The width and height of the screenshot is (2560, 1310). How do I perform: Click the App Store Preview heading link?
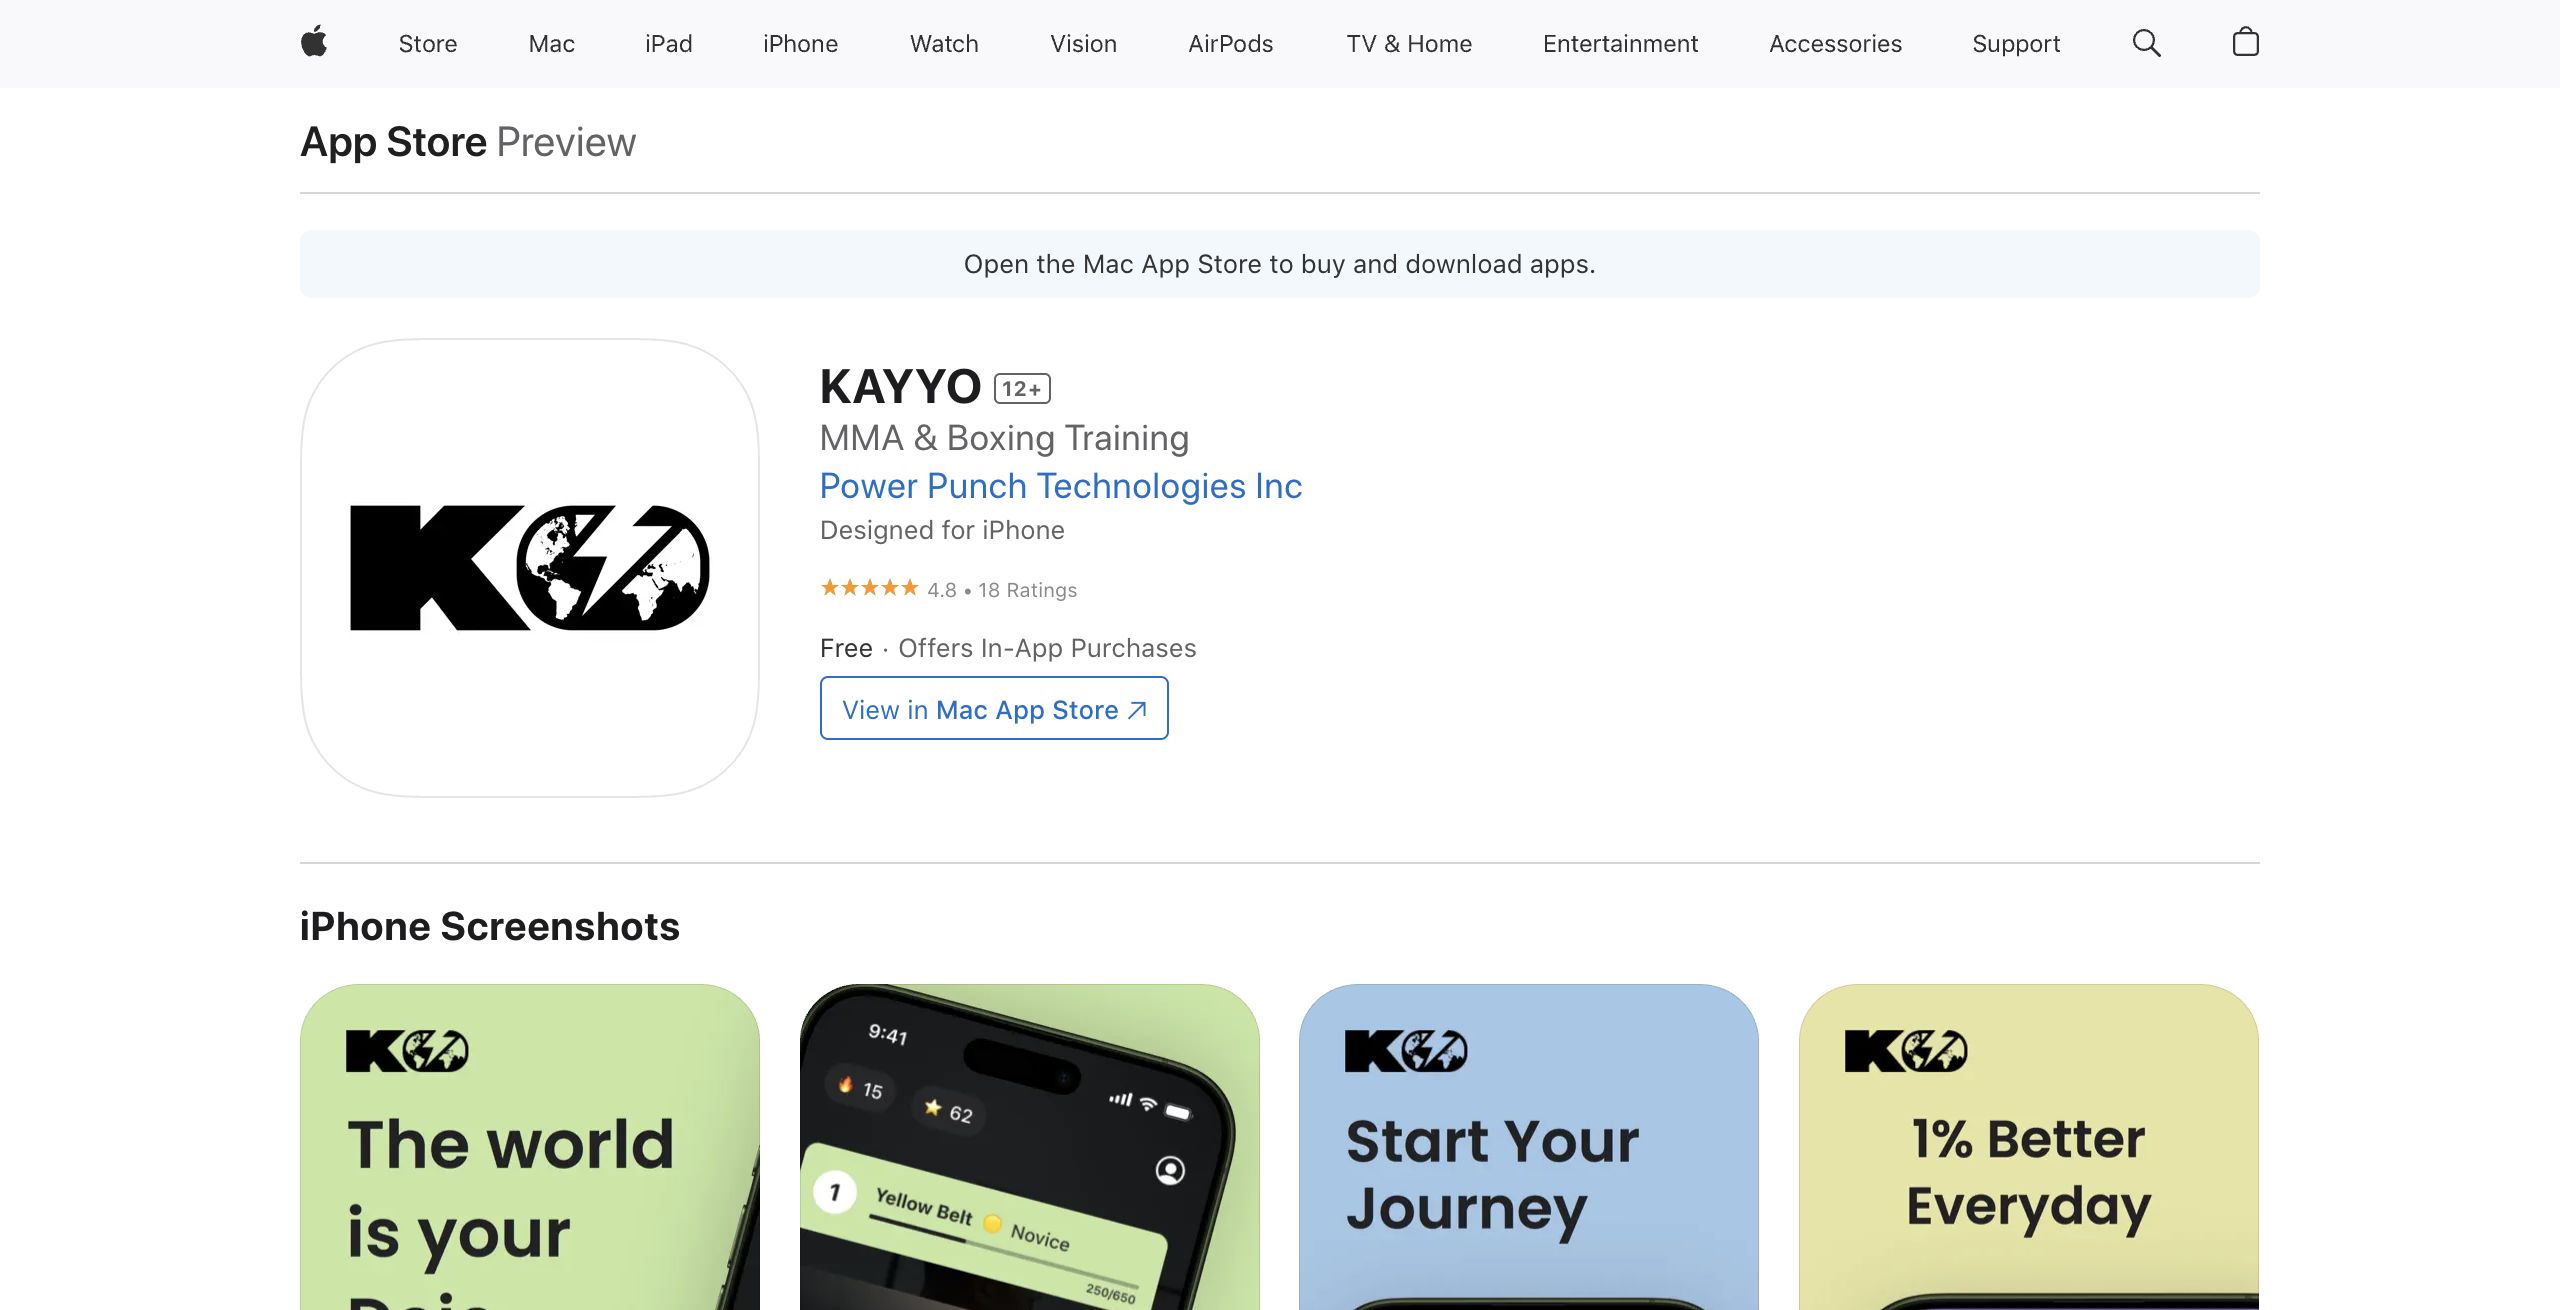click(468, 142)
